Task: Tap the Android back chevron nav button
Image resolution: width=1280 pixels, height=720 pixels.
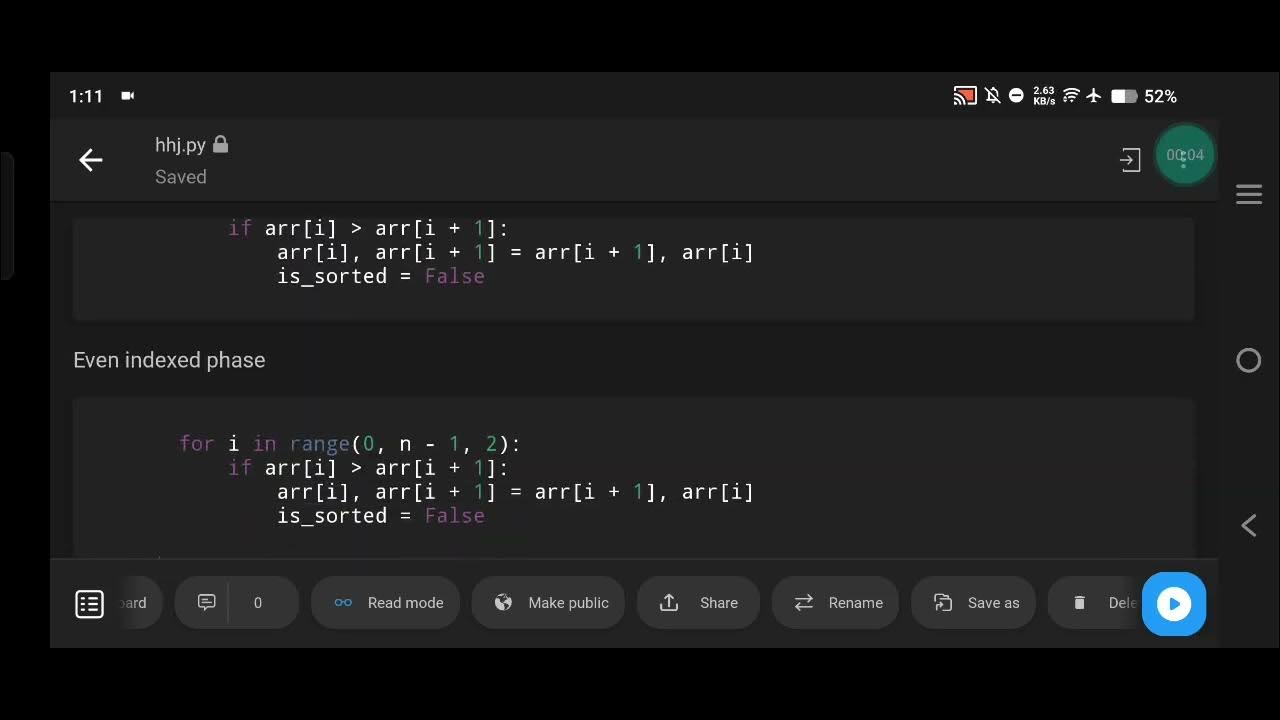Action: pyautogui.click(x=1249, y=526)
